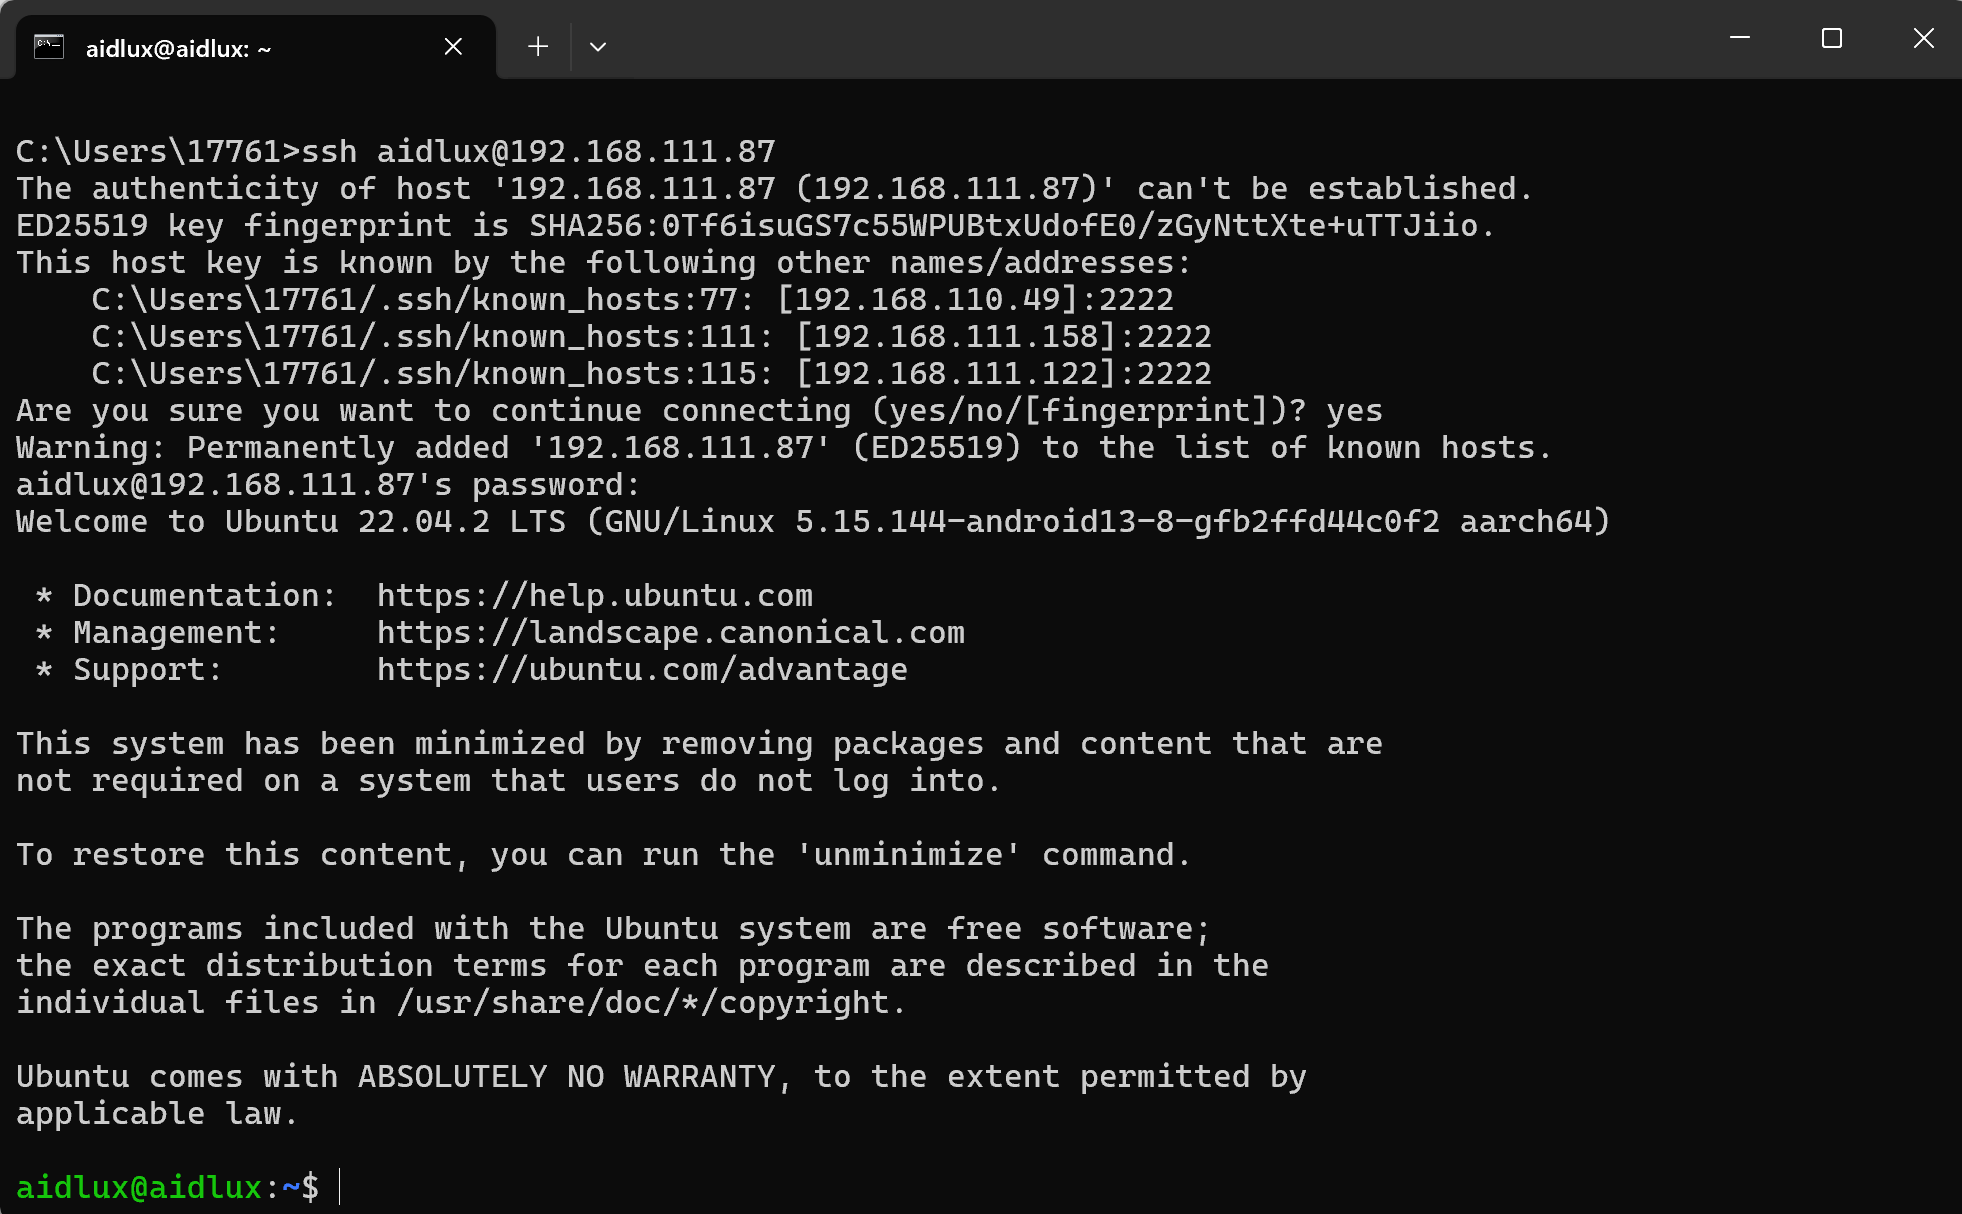Viewport: 1962px width, 1214px height.
Task: Expand the new tab profile dropdown
Action: 598,47
